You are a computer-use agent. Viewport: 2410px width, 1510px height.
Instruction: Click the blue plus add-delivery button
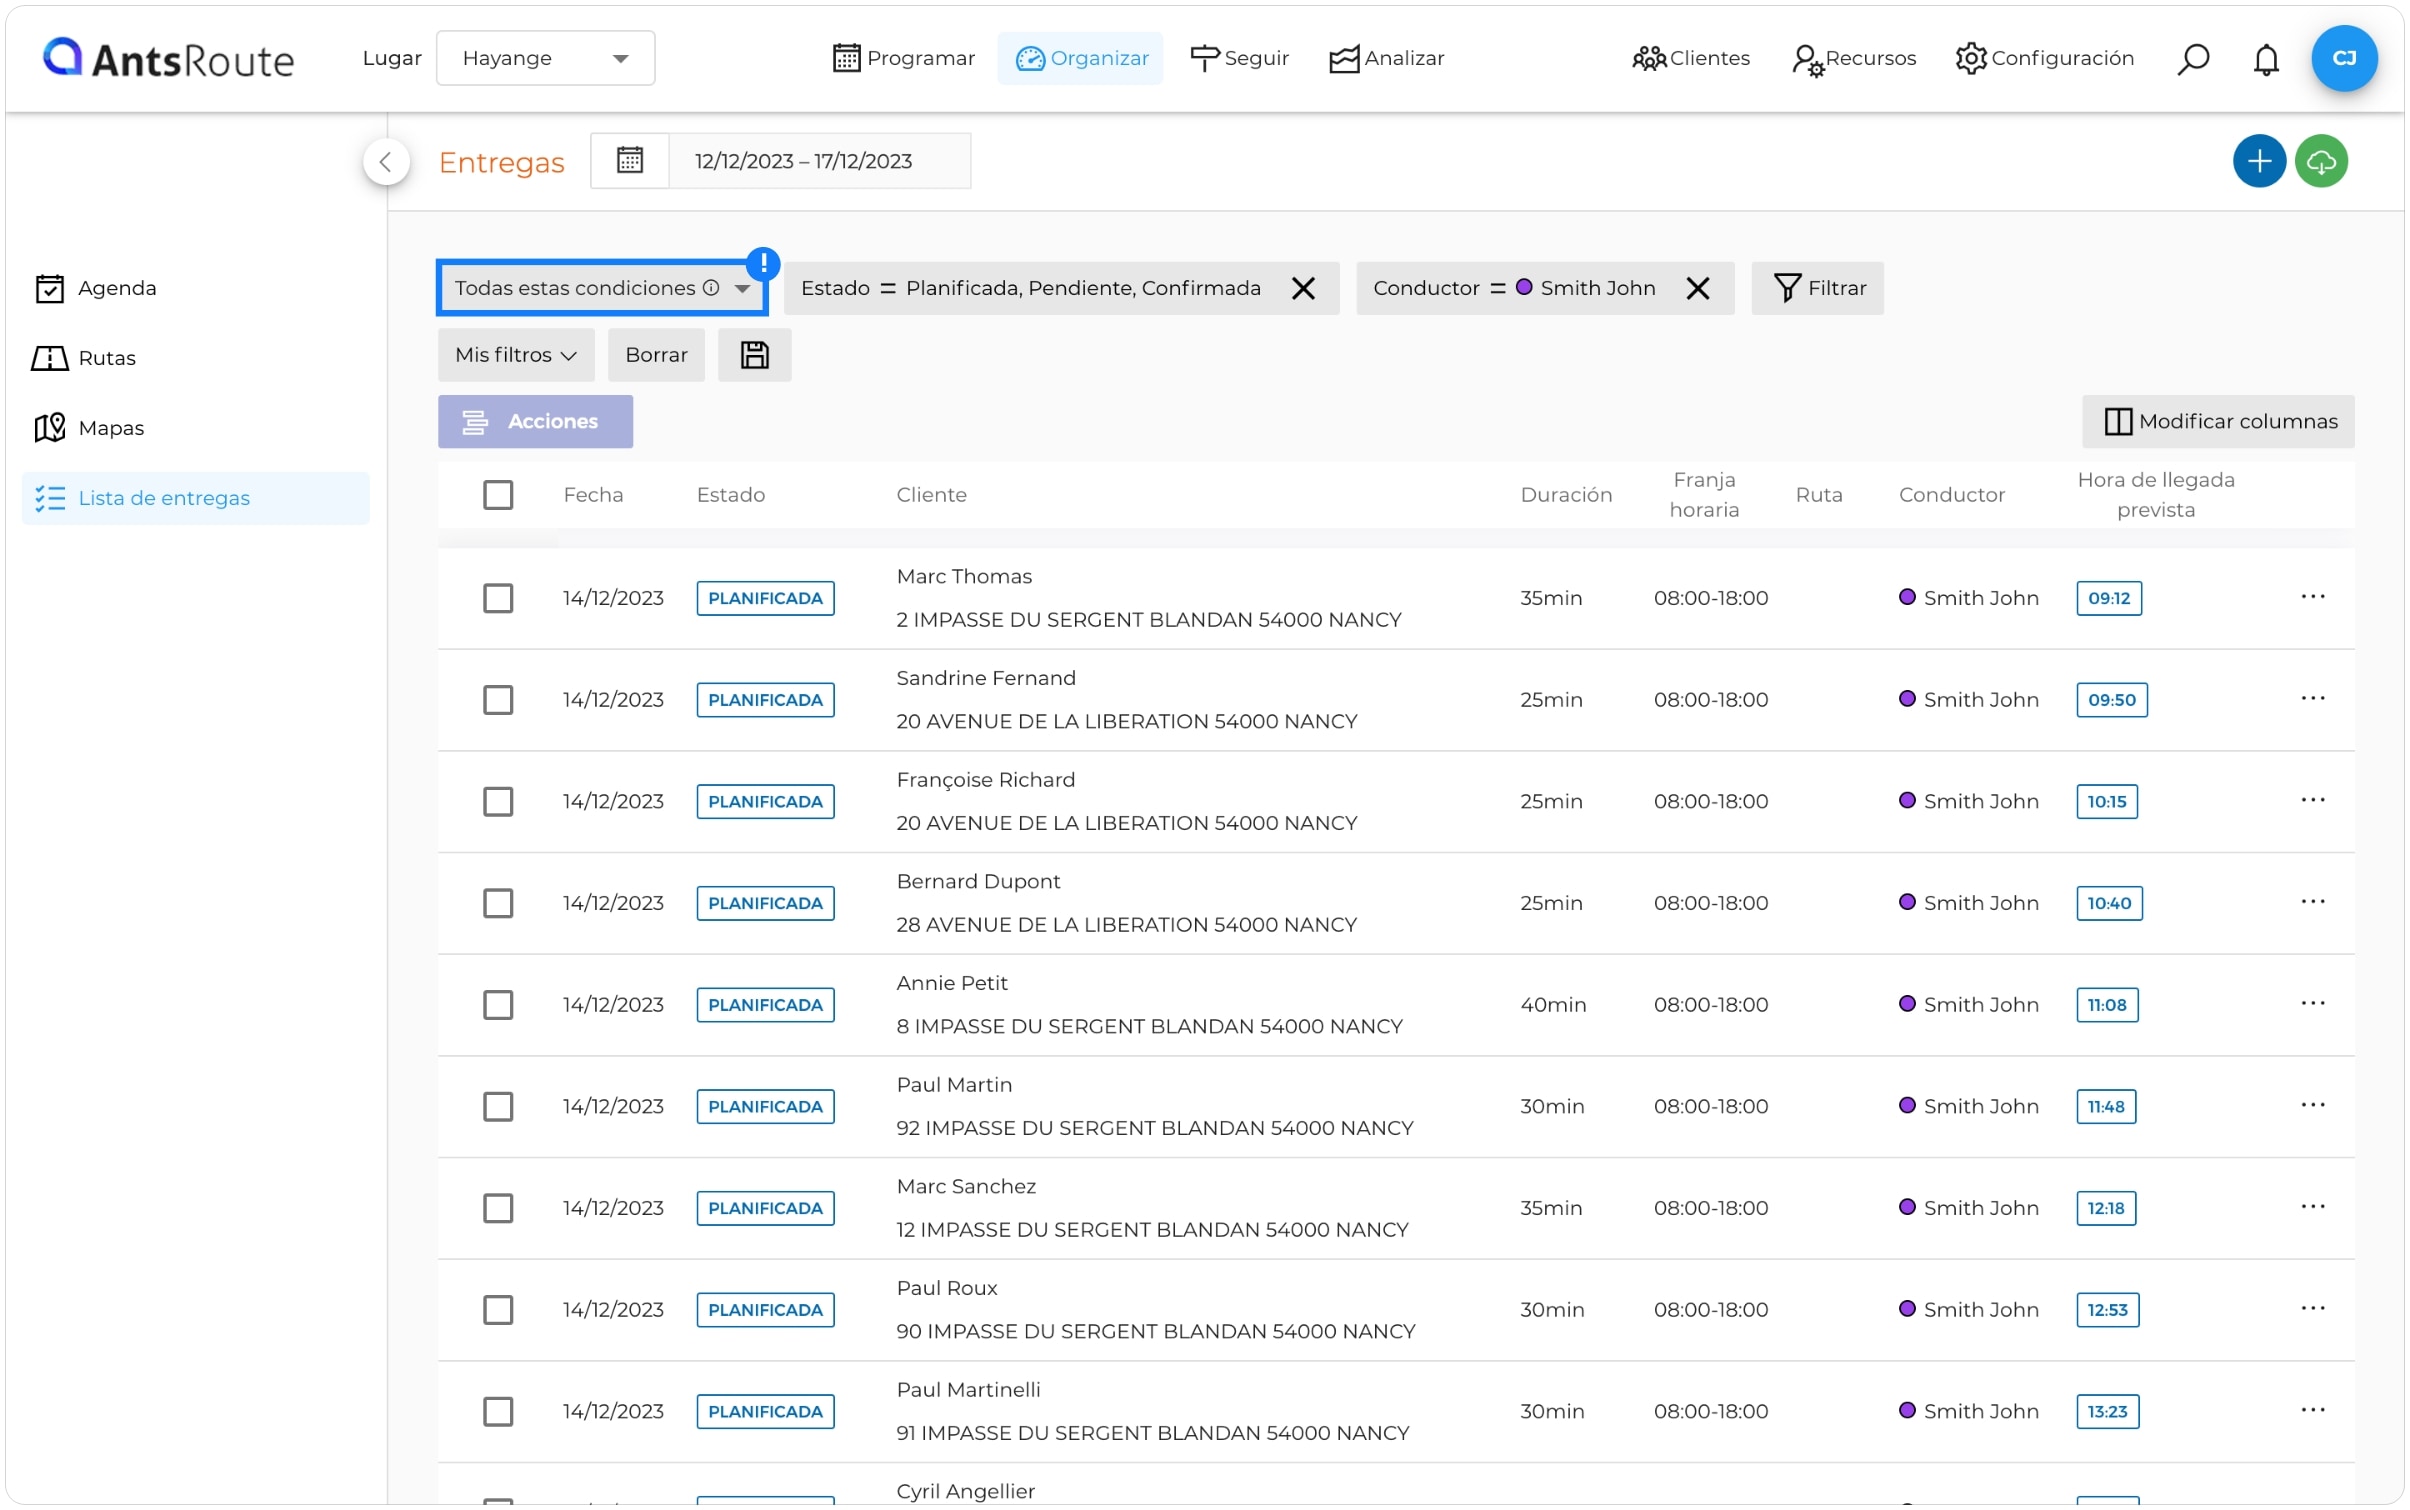coord(2258,161)
